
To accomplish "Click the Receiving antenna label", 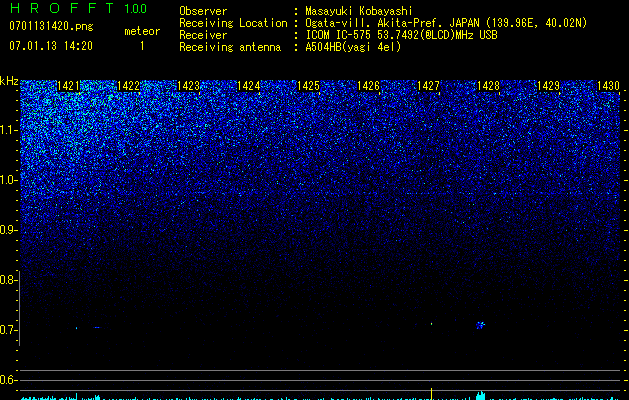I will [230, 47].
